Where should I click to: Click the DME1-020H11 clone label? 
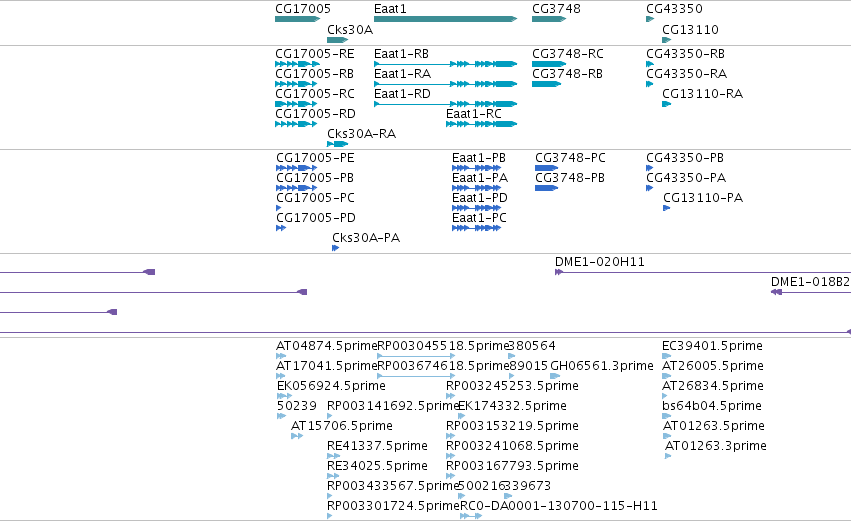pyautogui.click(x=600, y=262)
